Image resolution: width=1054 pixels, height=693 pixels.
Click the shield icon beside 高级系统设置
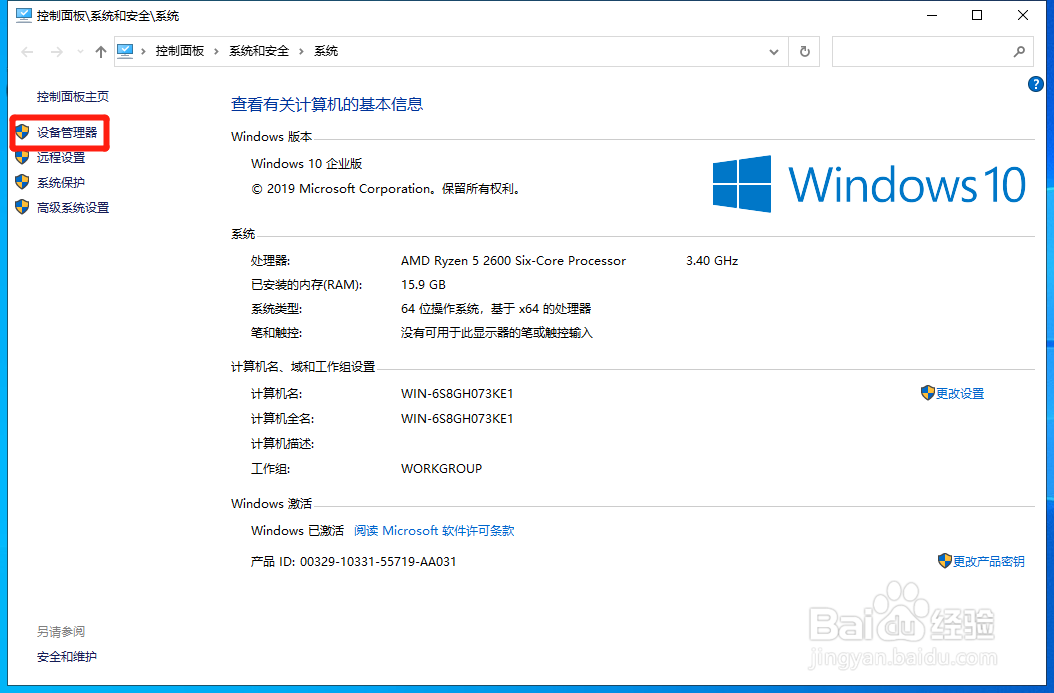point(22,206)
